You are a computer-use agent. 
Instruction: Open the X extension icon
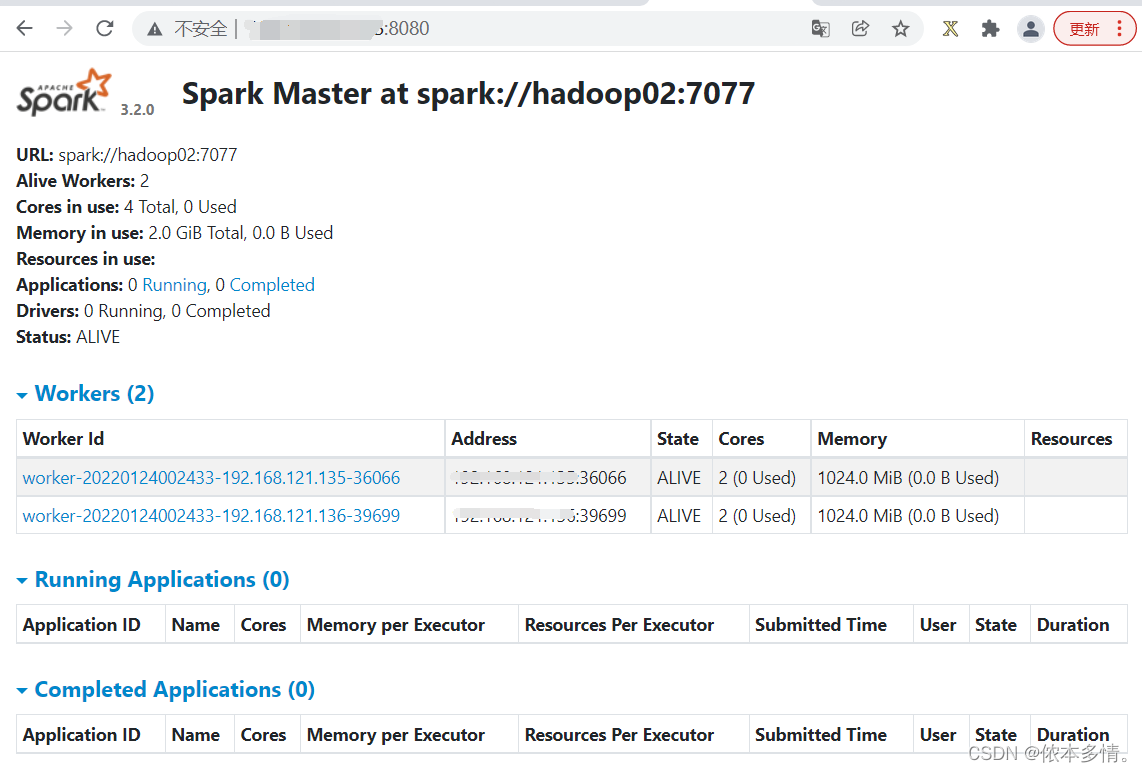tap(950, 28)
